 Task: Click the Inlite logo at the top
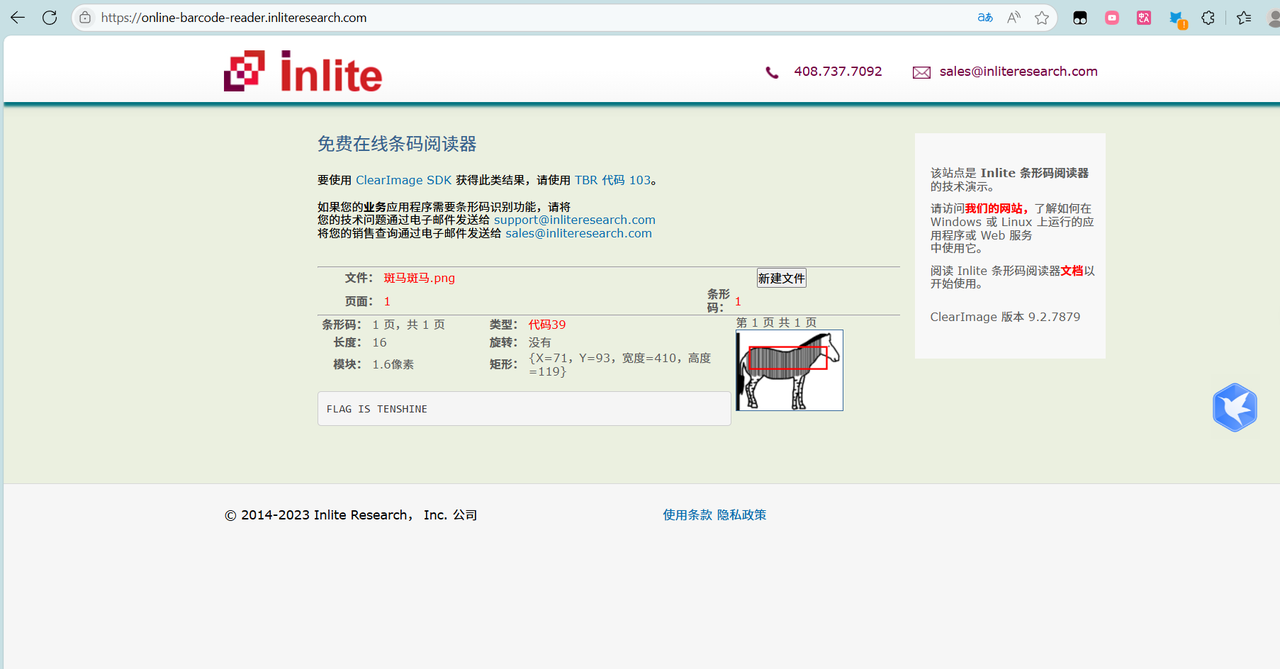[x=302, y=70]
